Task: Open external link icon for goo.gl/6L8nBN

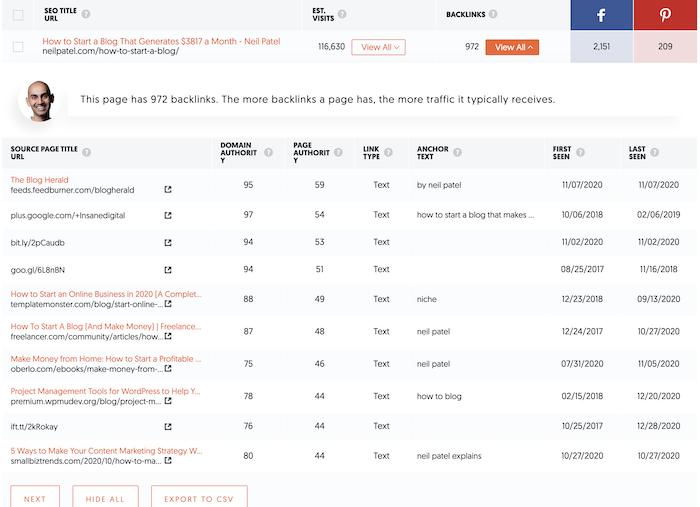Action: [x=168, y=270]
